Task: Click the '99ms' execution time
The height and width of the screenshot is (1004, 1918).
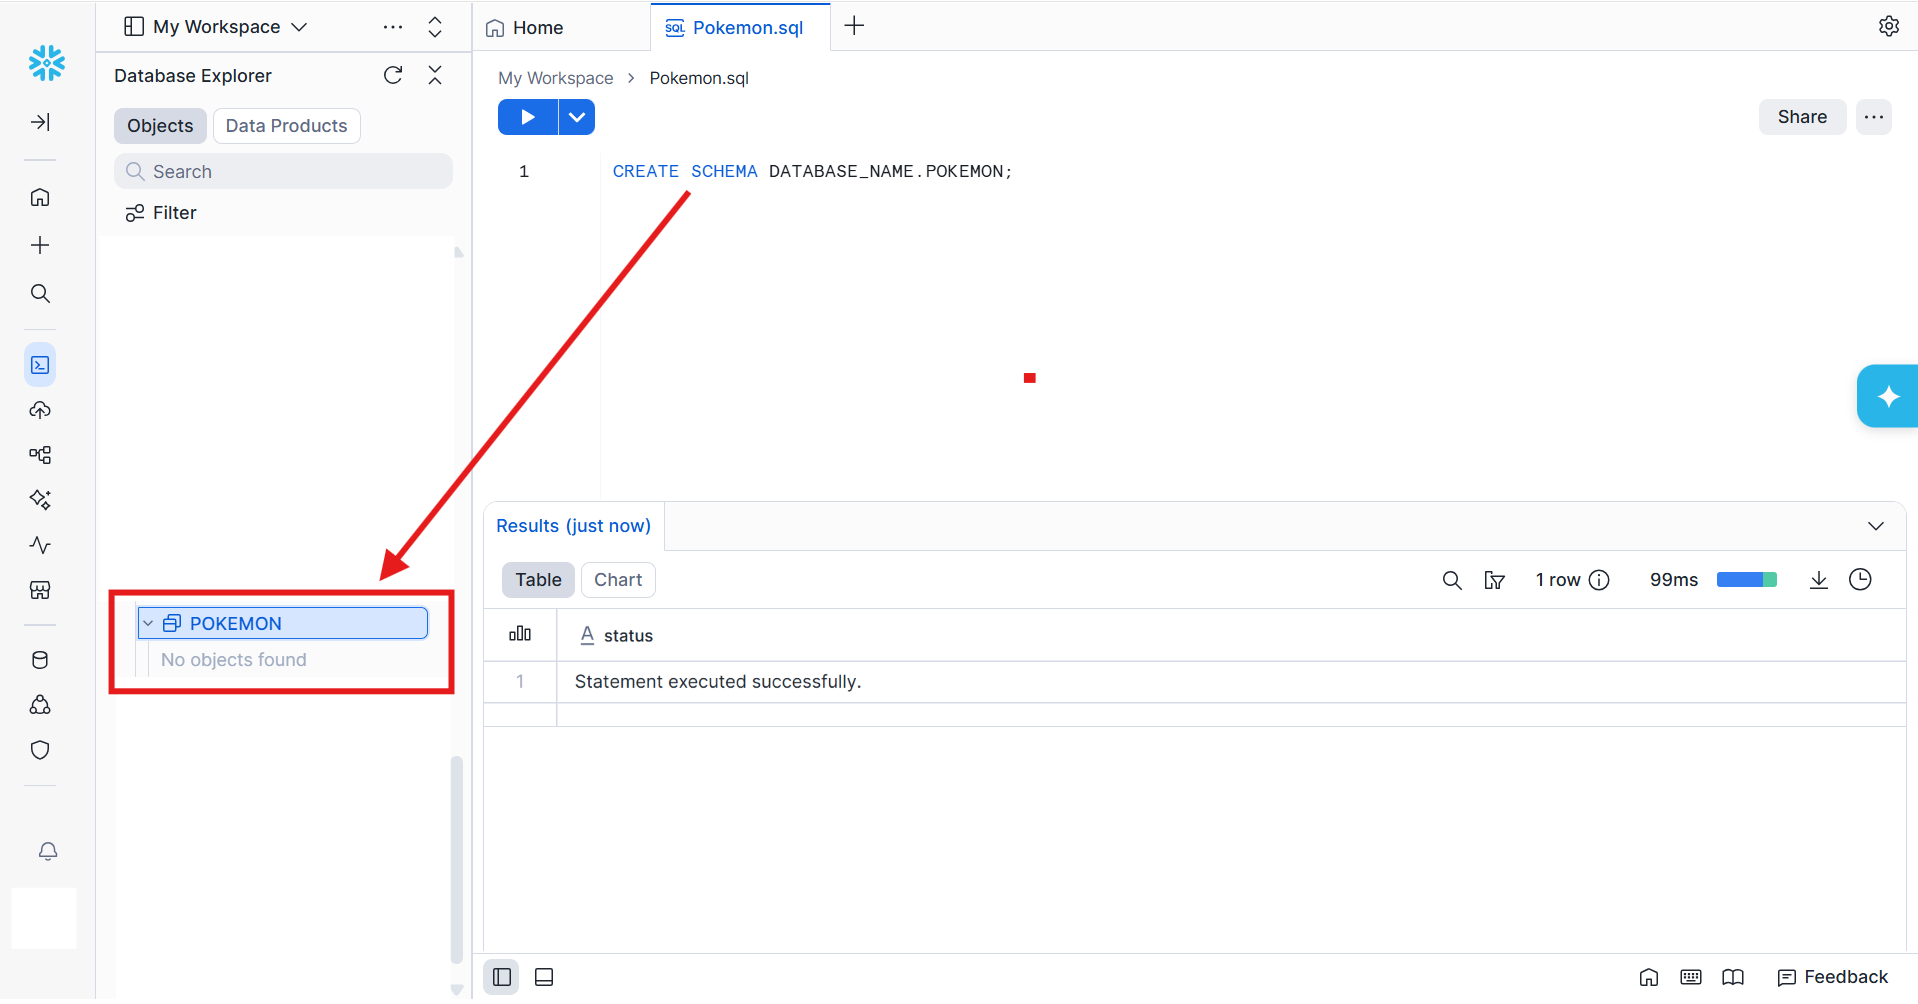Action: pos(1674,580)
